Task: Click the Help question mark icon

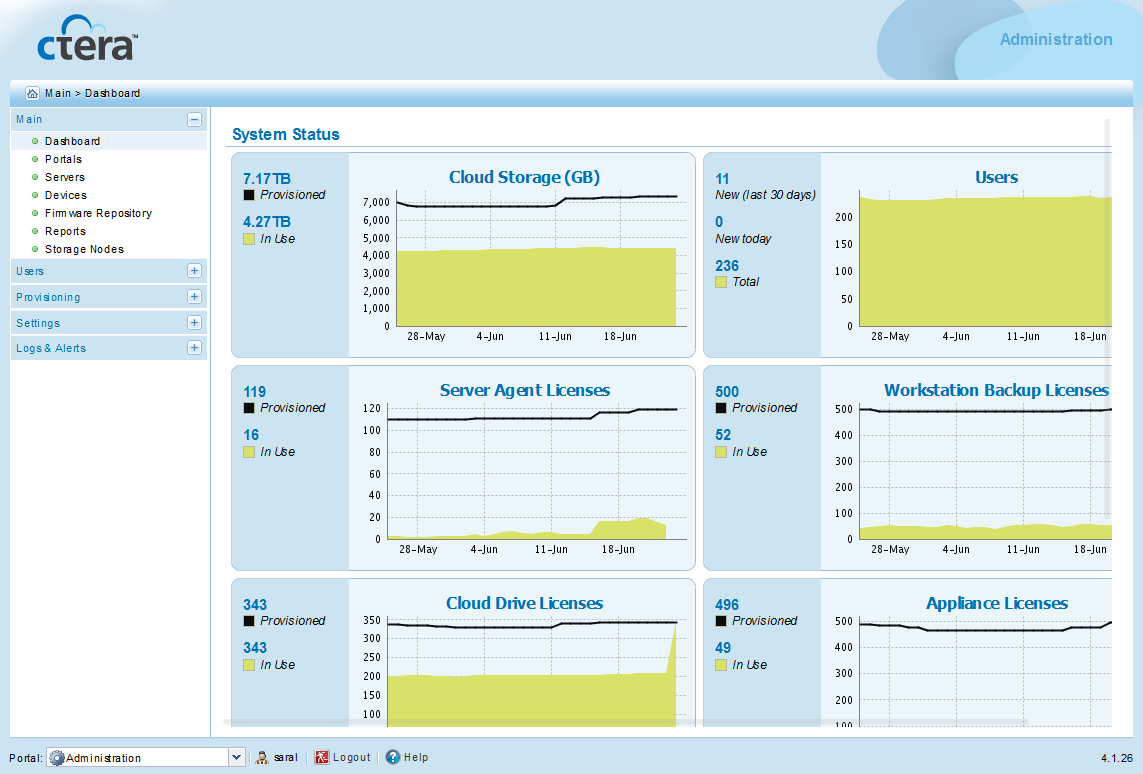Action: pyautogui.click(x=392, y=757)
